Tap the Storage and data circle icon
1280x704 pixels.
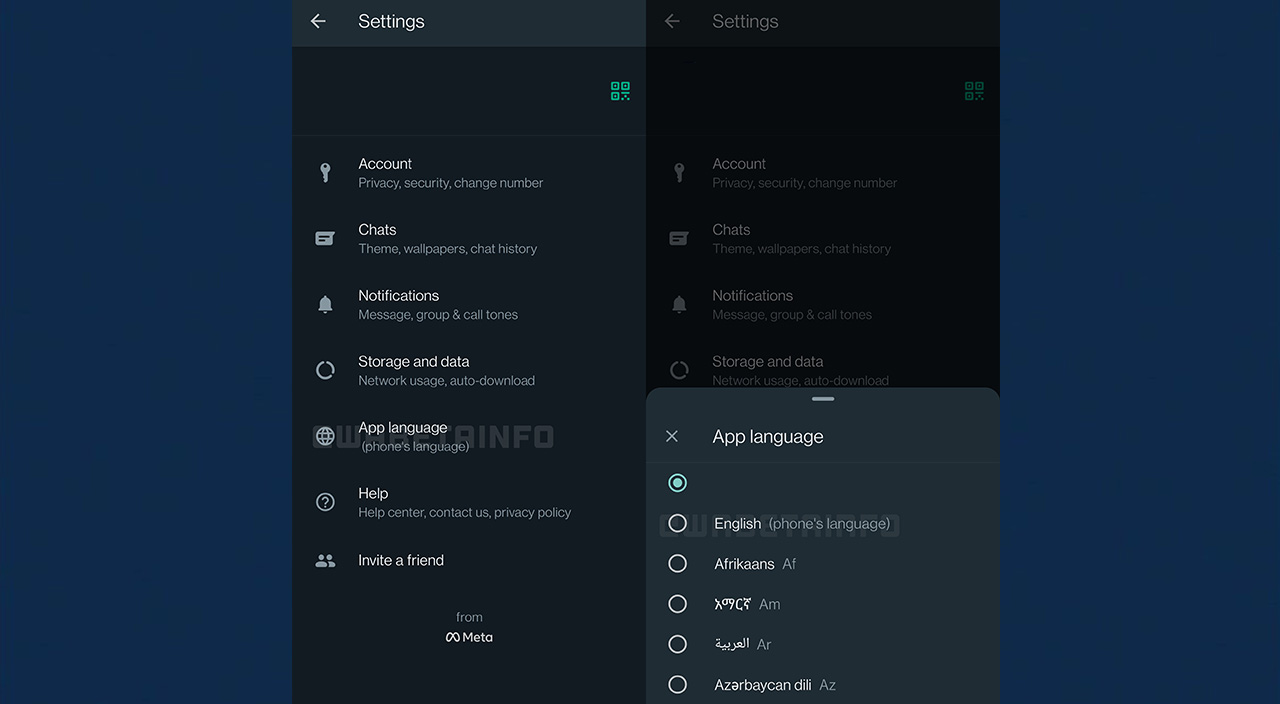pyautogui.click(x=325, y=371)
